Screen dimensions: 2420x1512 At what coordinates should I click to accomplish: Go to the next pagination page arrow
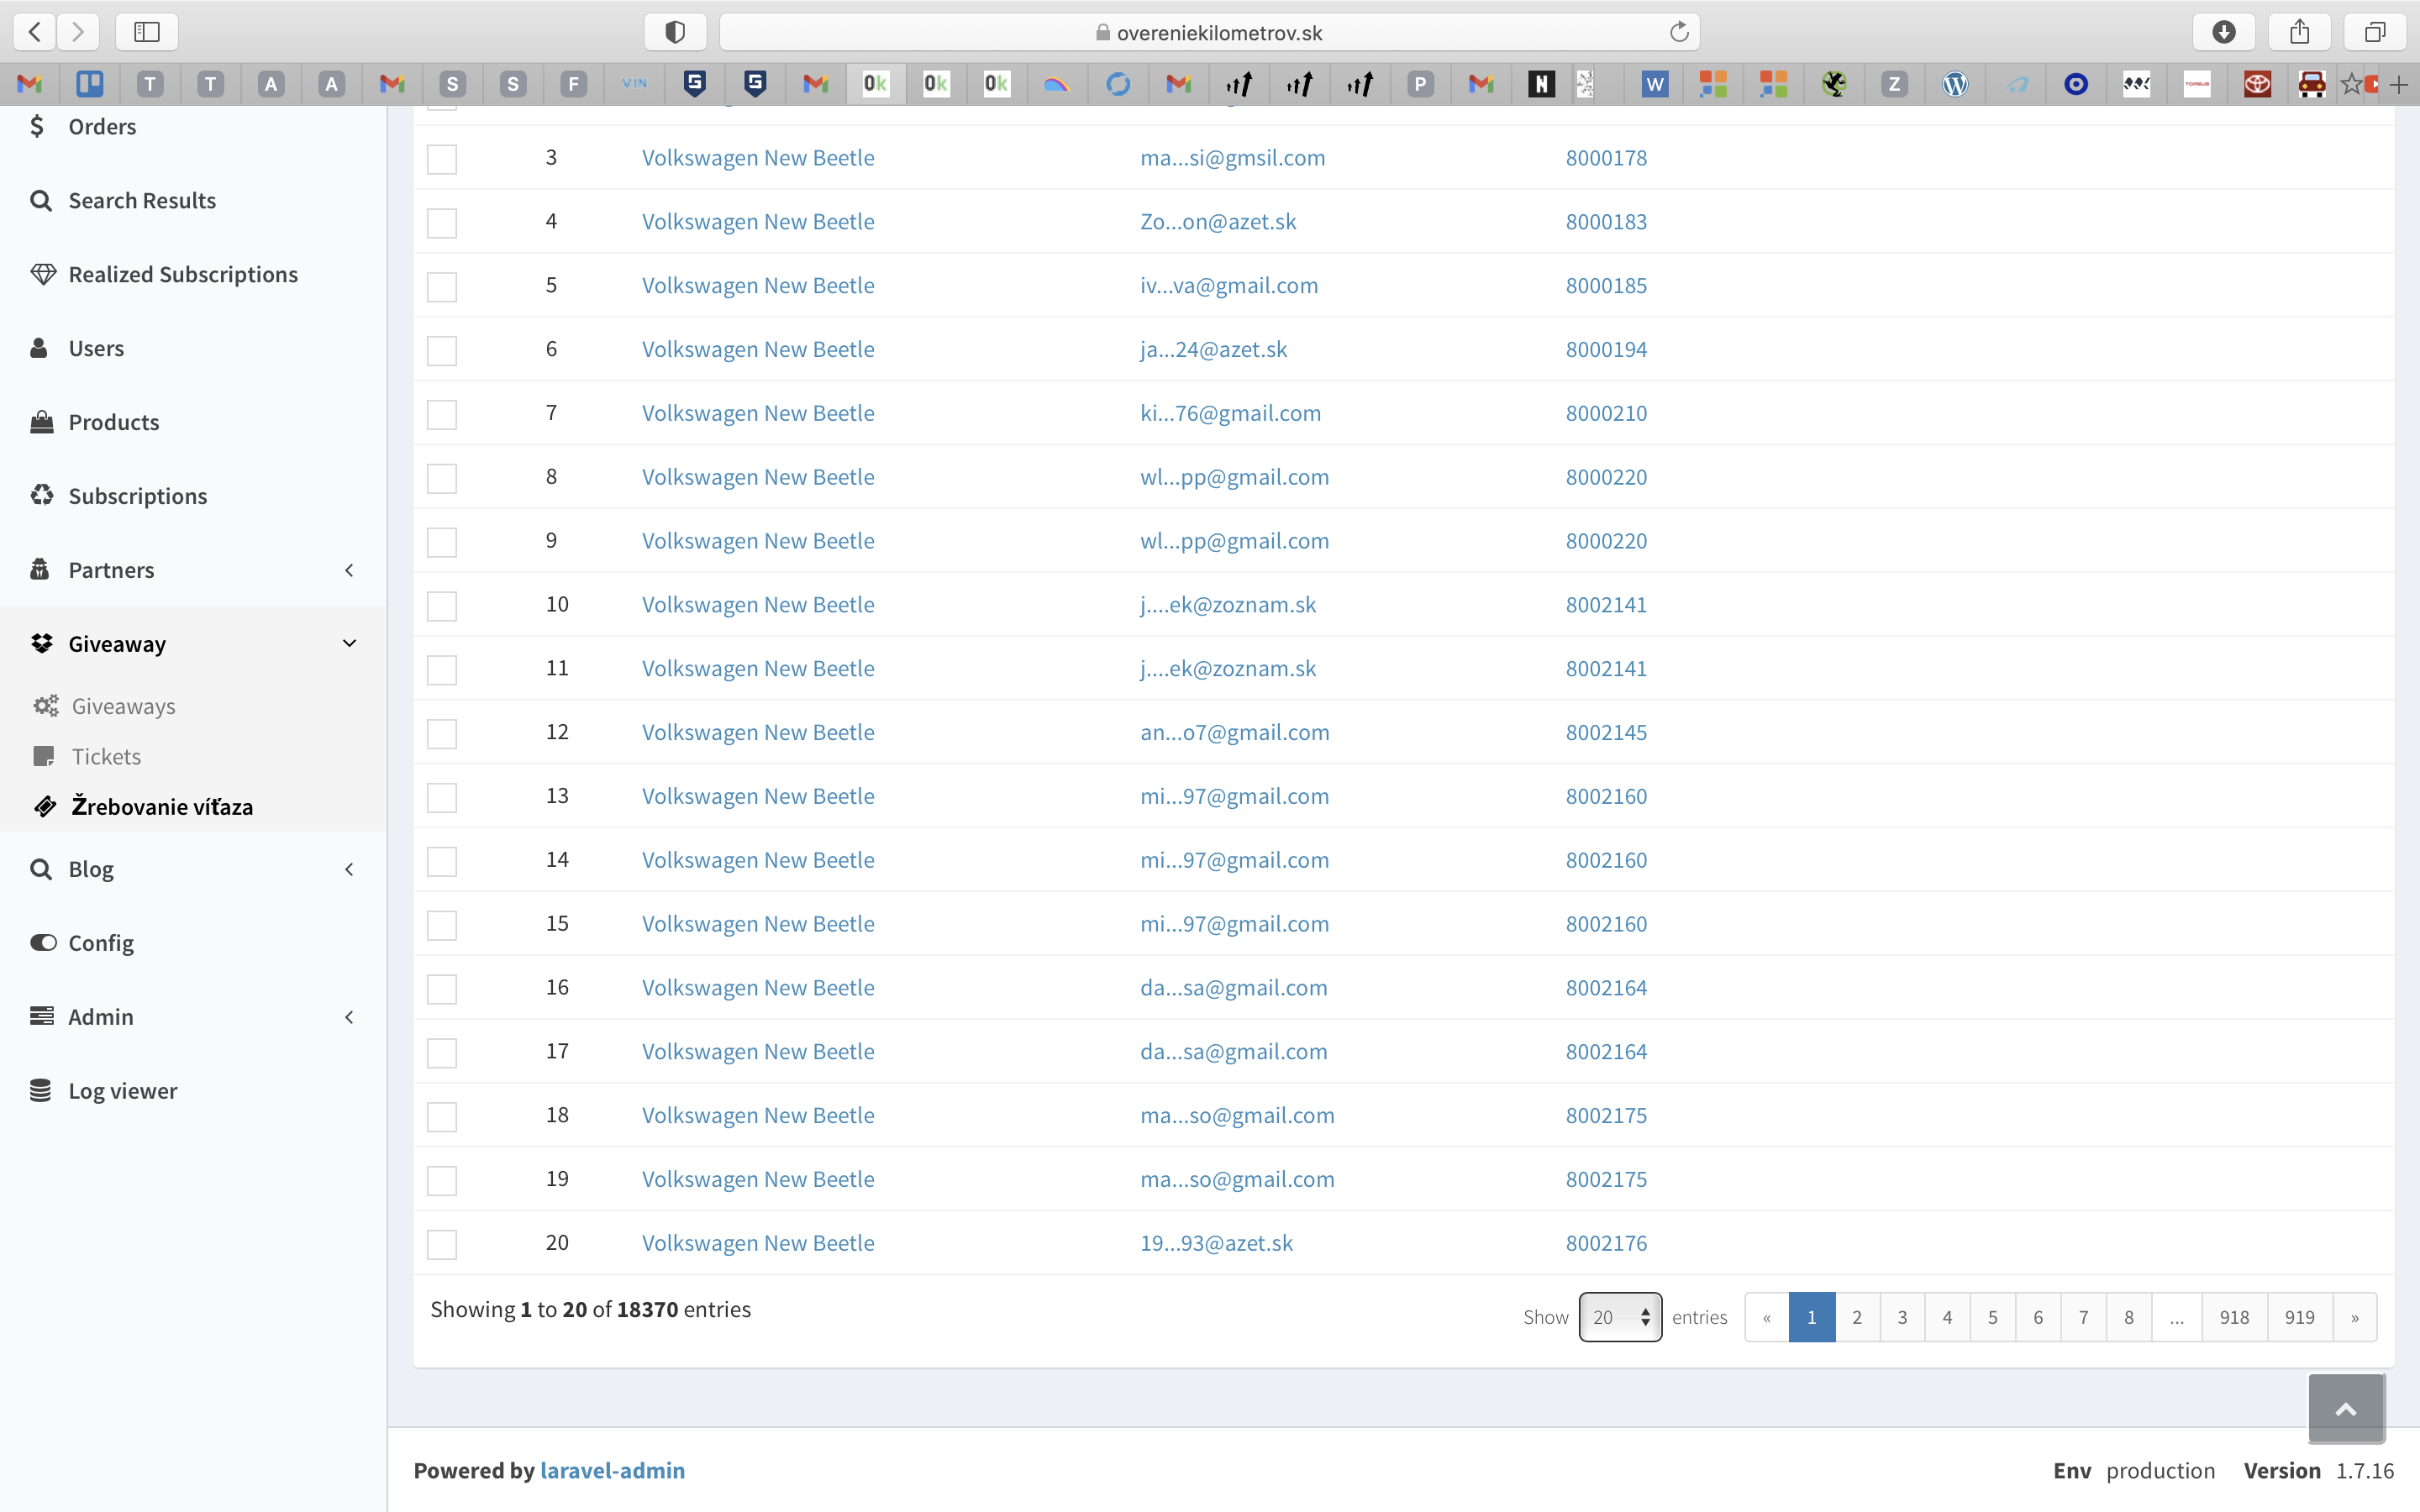(2355, 1317)
